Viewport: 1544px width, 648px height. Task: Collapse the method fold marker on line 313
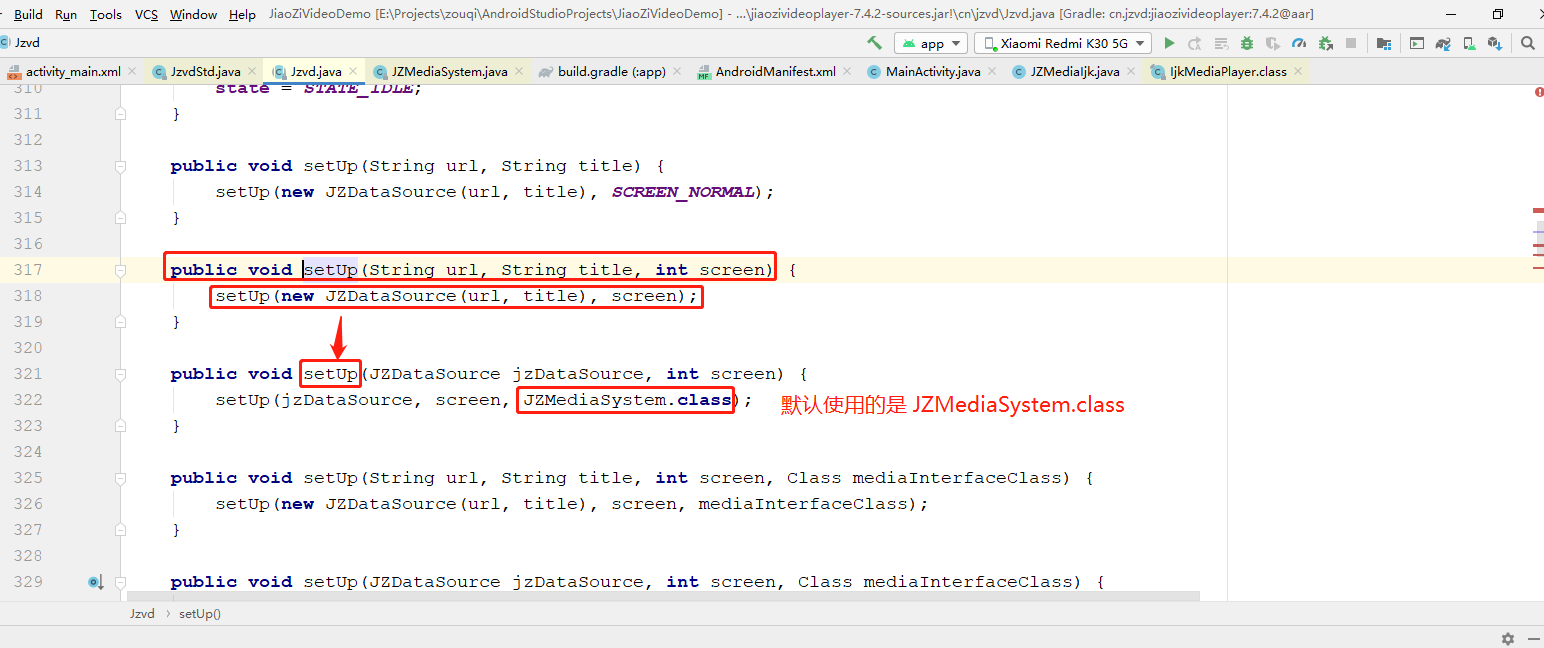coord(120,166)
